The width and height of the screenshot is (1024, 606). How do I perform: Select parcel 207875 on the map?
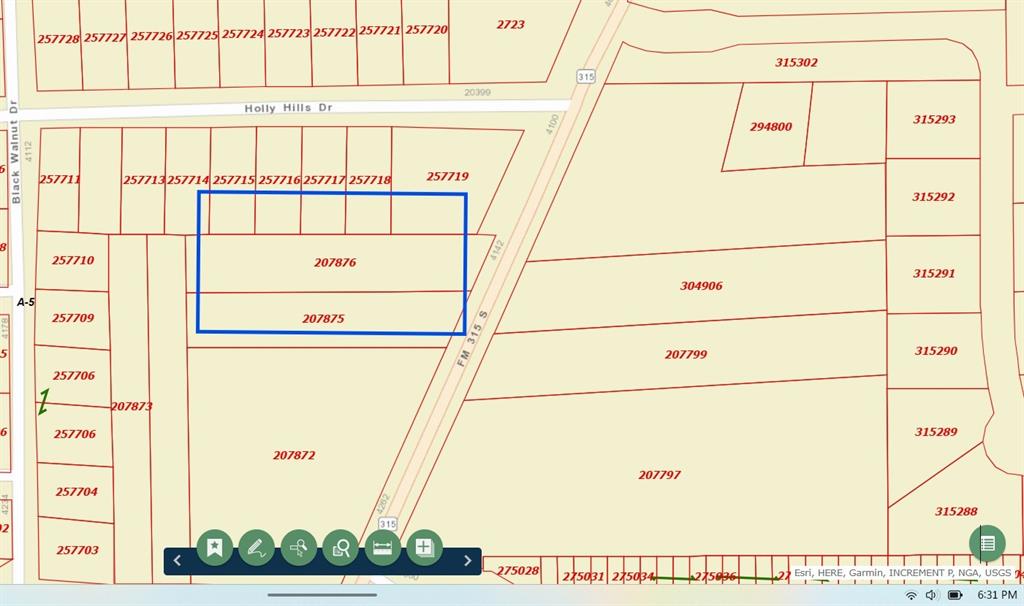(x=323, y=319)
